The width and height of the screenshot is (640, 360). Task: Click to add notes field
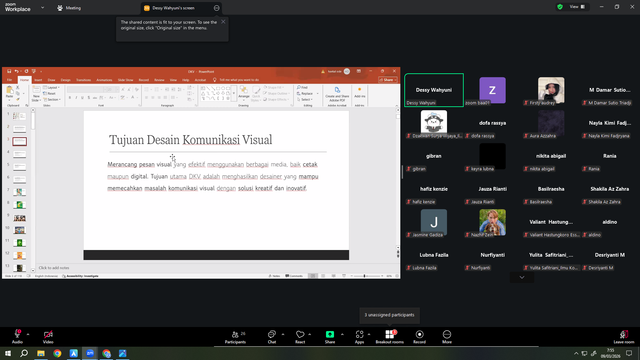(54, 268)
